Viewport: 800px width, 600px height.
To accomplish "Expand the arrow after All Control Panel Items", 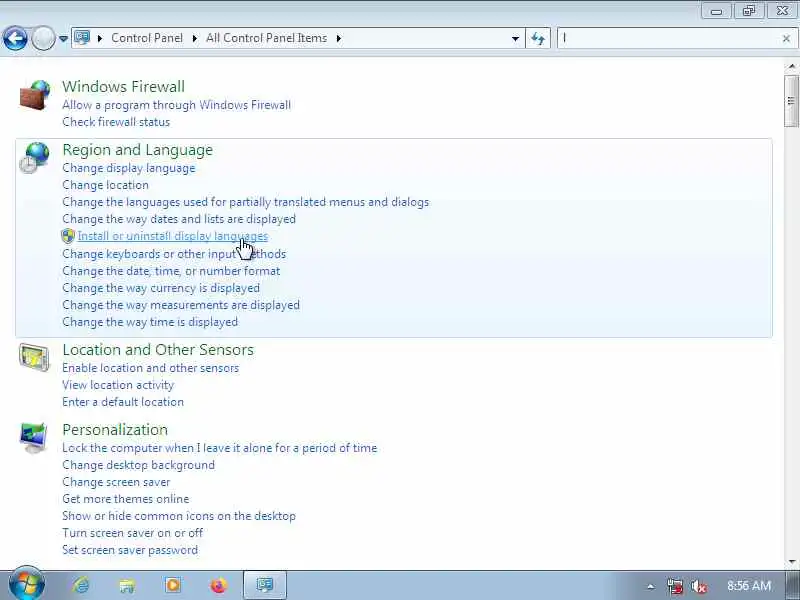I will [x=339, y=38].
